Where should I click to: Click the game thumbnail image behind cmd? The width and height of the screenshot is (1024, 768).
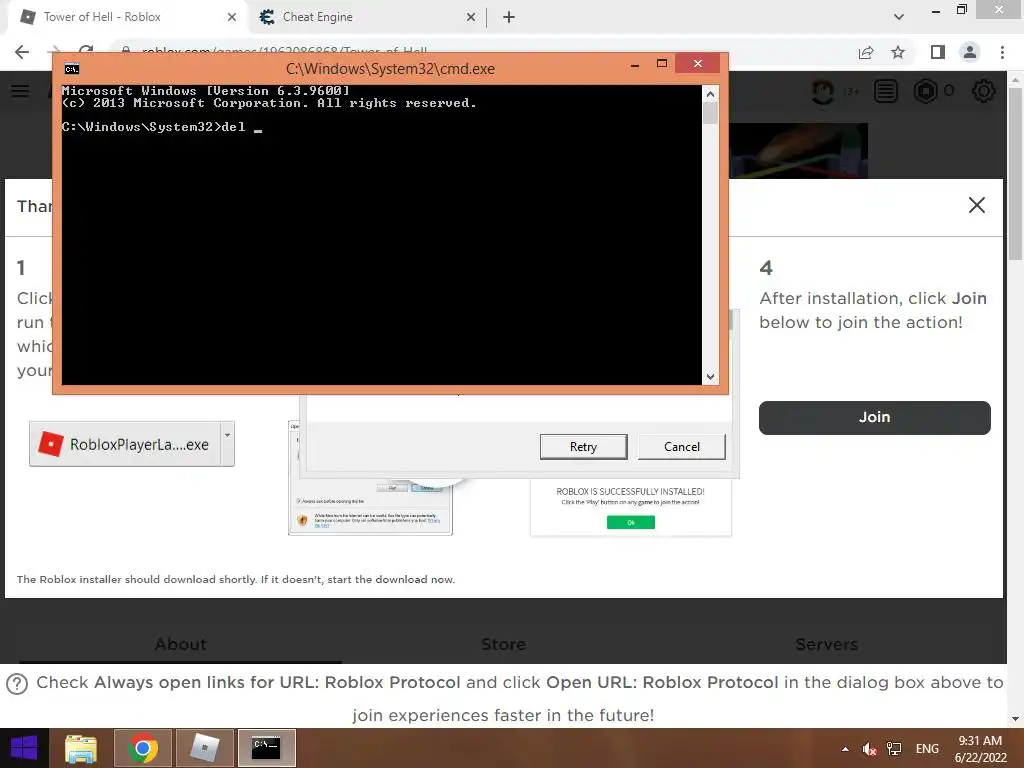[x=798, y=151]
